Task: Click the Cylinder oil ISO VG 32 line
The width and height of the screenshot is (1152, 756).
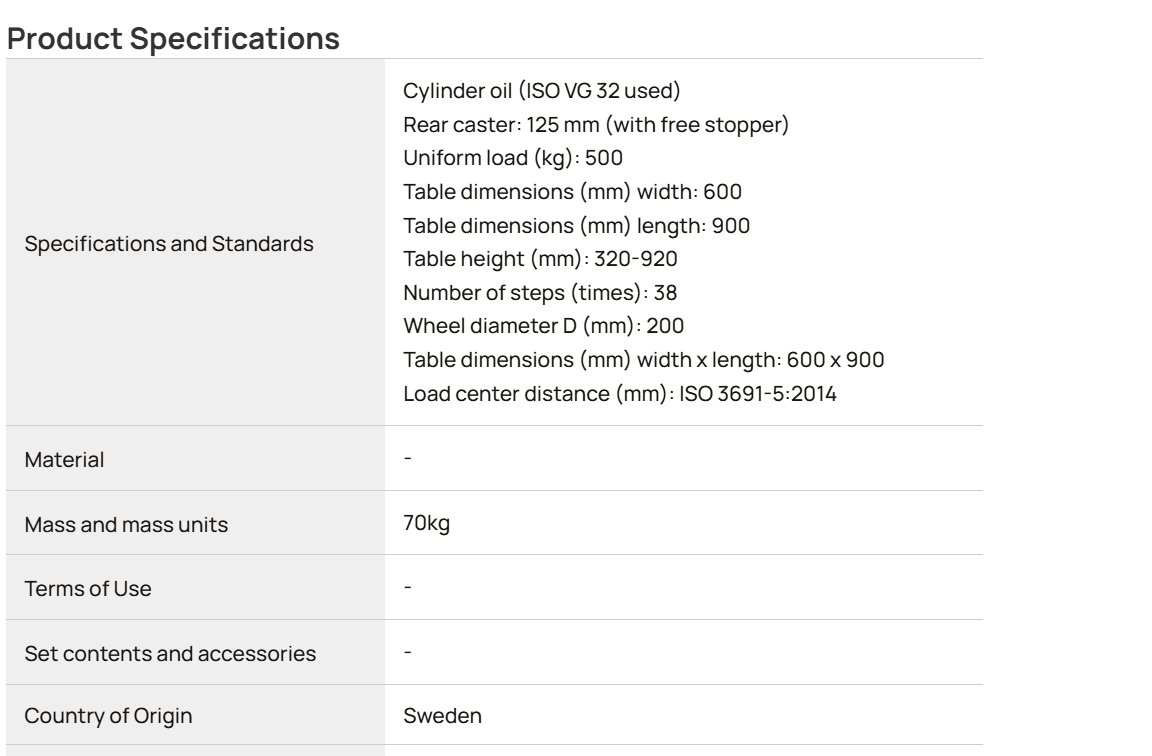Action: pos(541,90)
